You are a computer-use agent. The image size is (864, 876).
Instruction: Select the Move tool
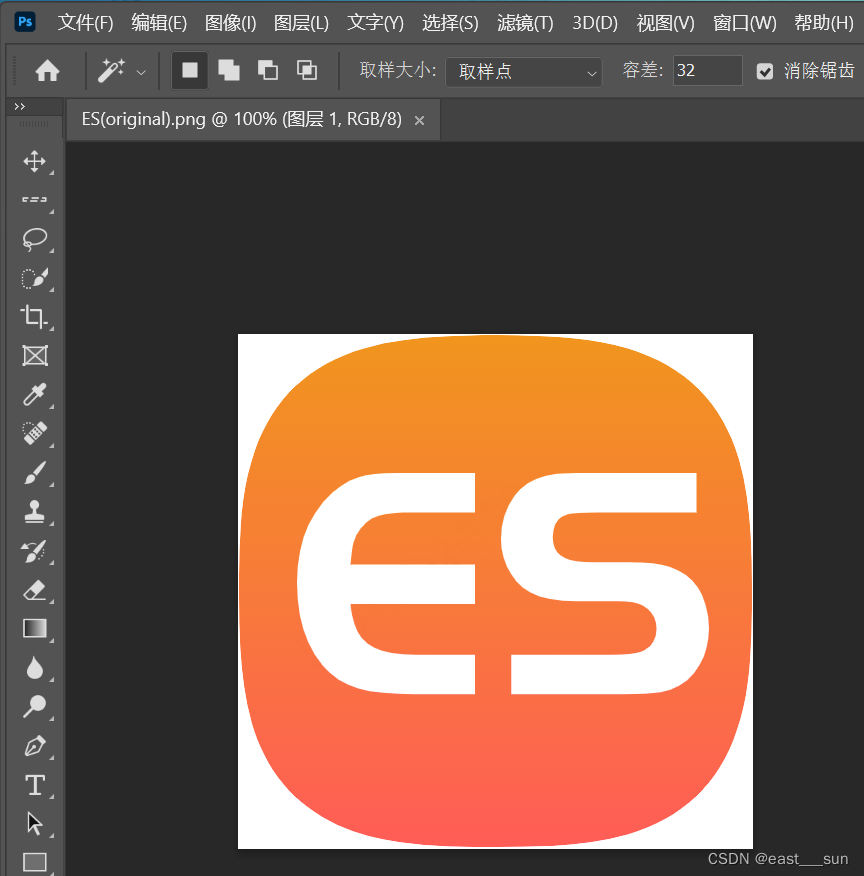pyautogui.click(x=34, y=161)
